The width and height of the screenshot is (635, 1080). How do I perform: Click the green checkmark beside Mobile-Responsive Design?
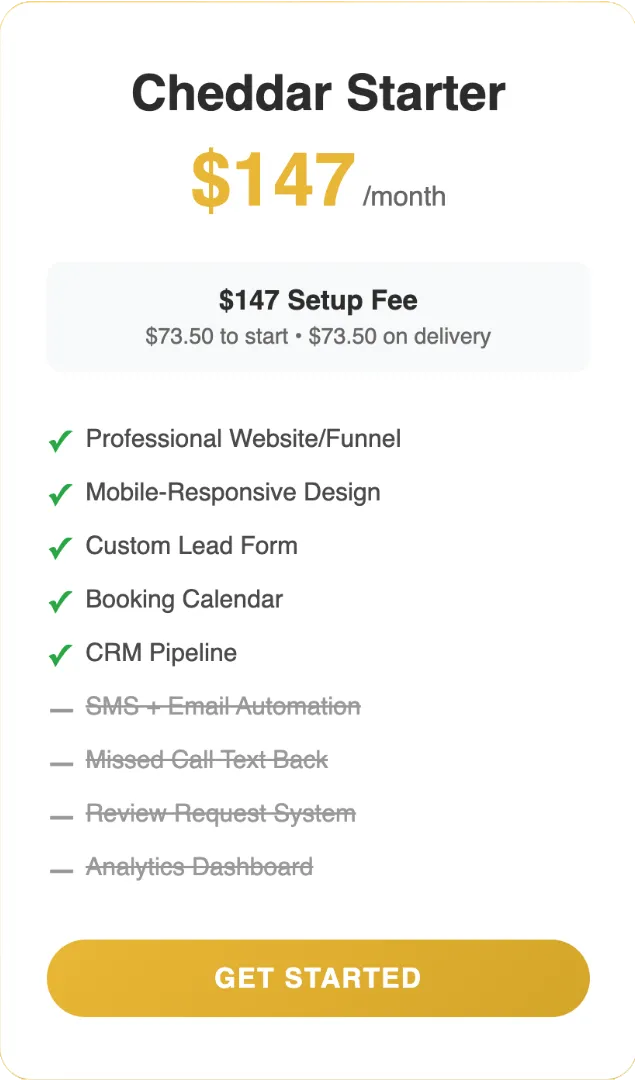[x=61, y=494]
